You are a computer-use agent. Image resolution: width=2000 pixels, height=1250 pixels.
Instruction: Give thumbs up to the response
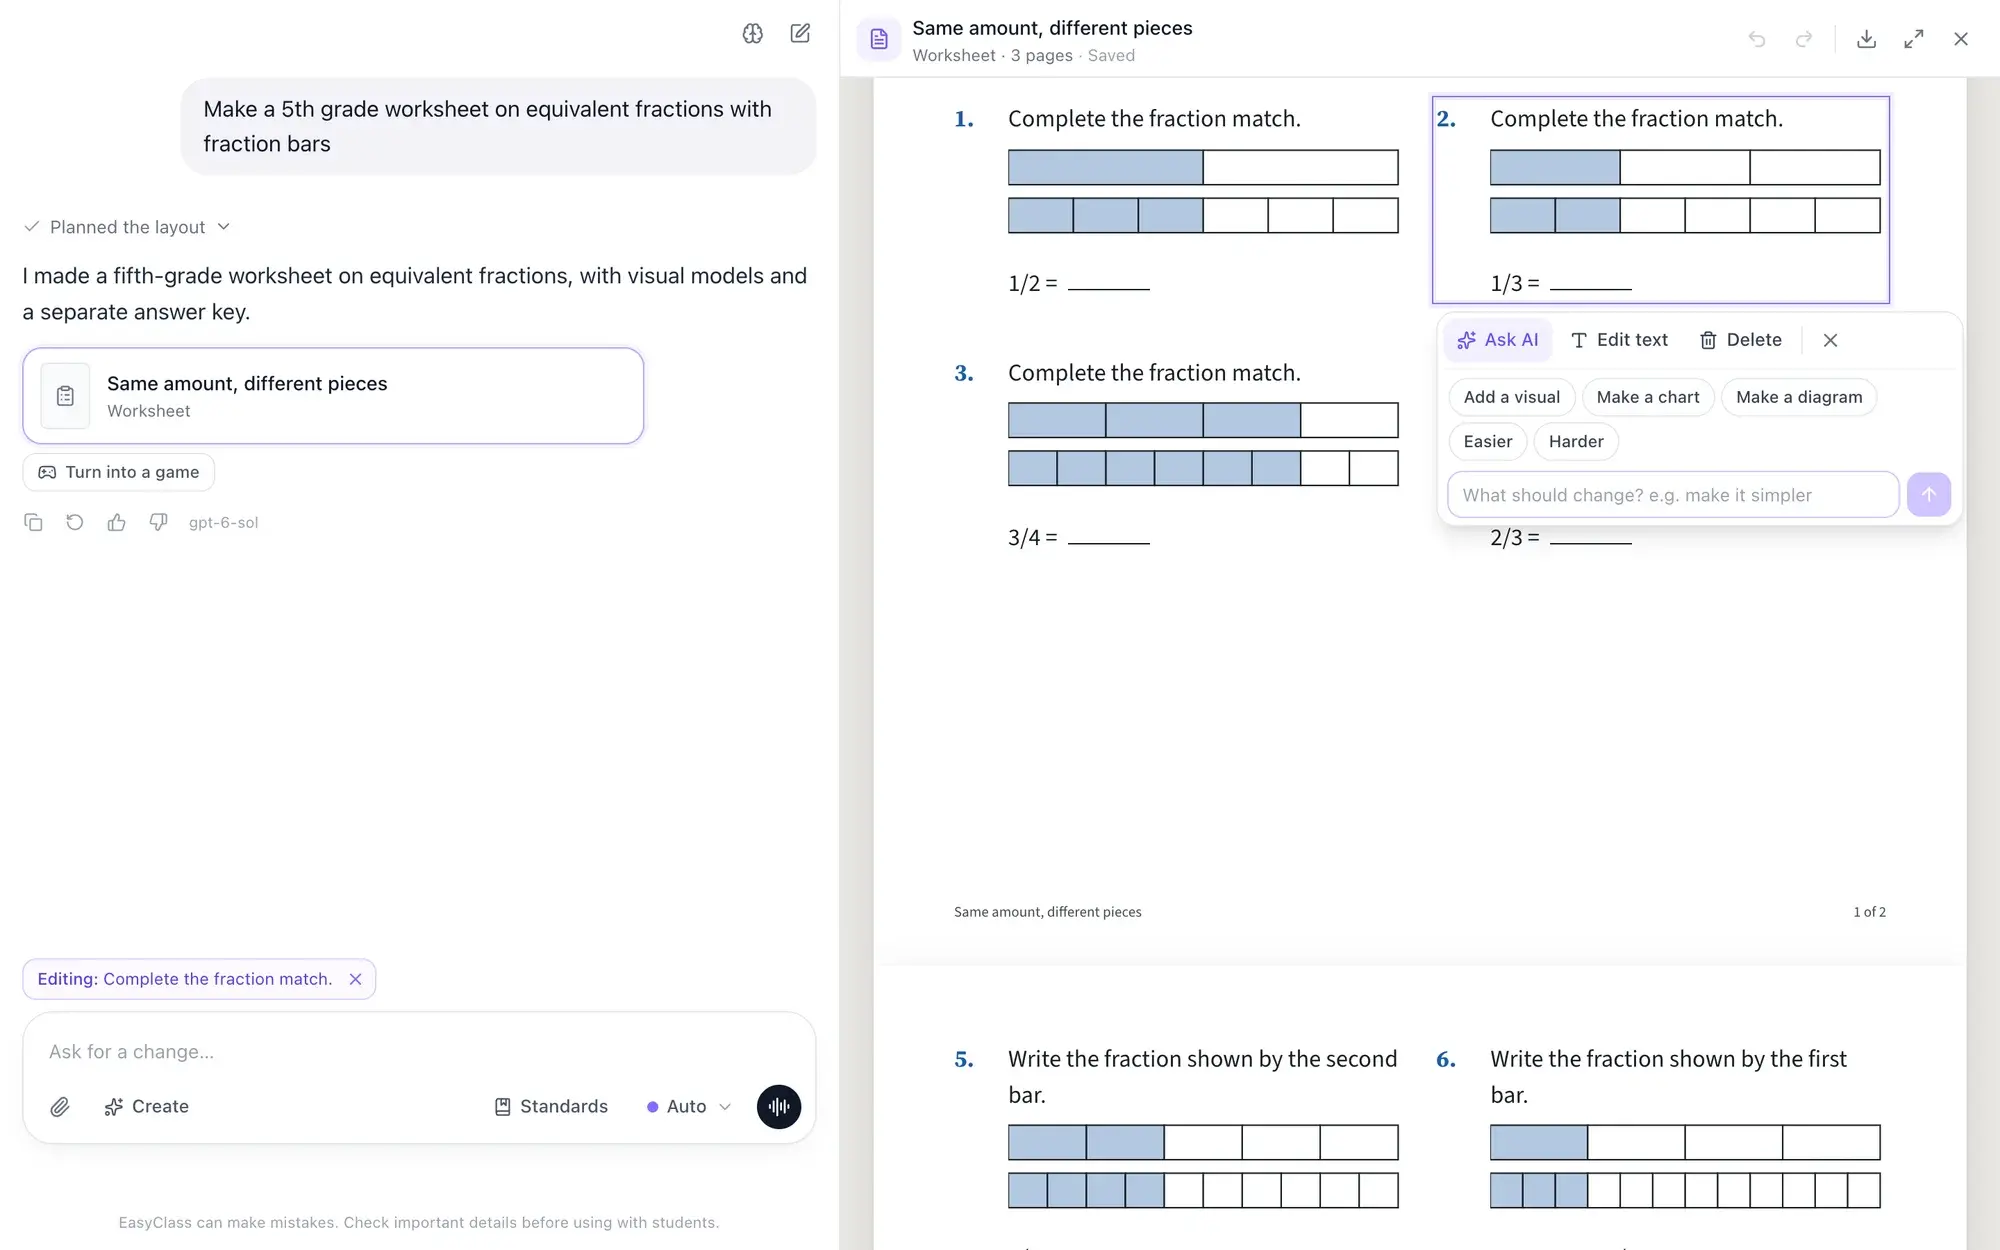pyautogui.click(x=117, y=522)
